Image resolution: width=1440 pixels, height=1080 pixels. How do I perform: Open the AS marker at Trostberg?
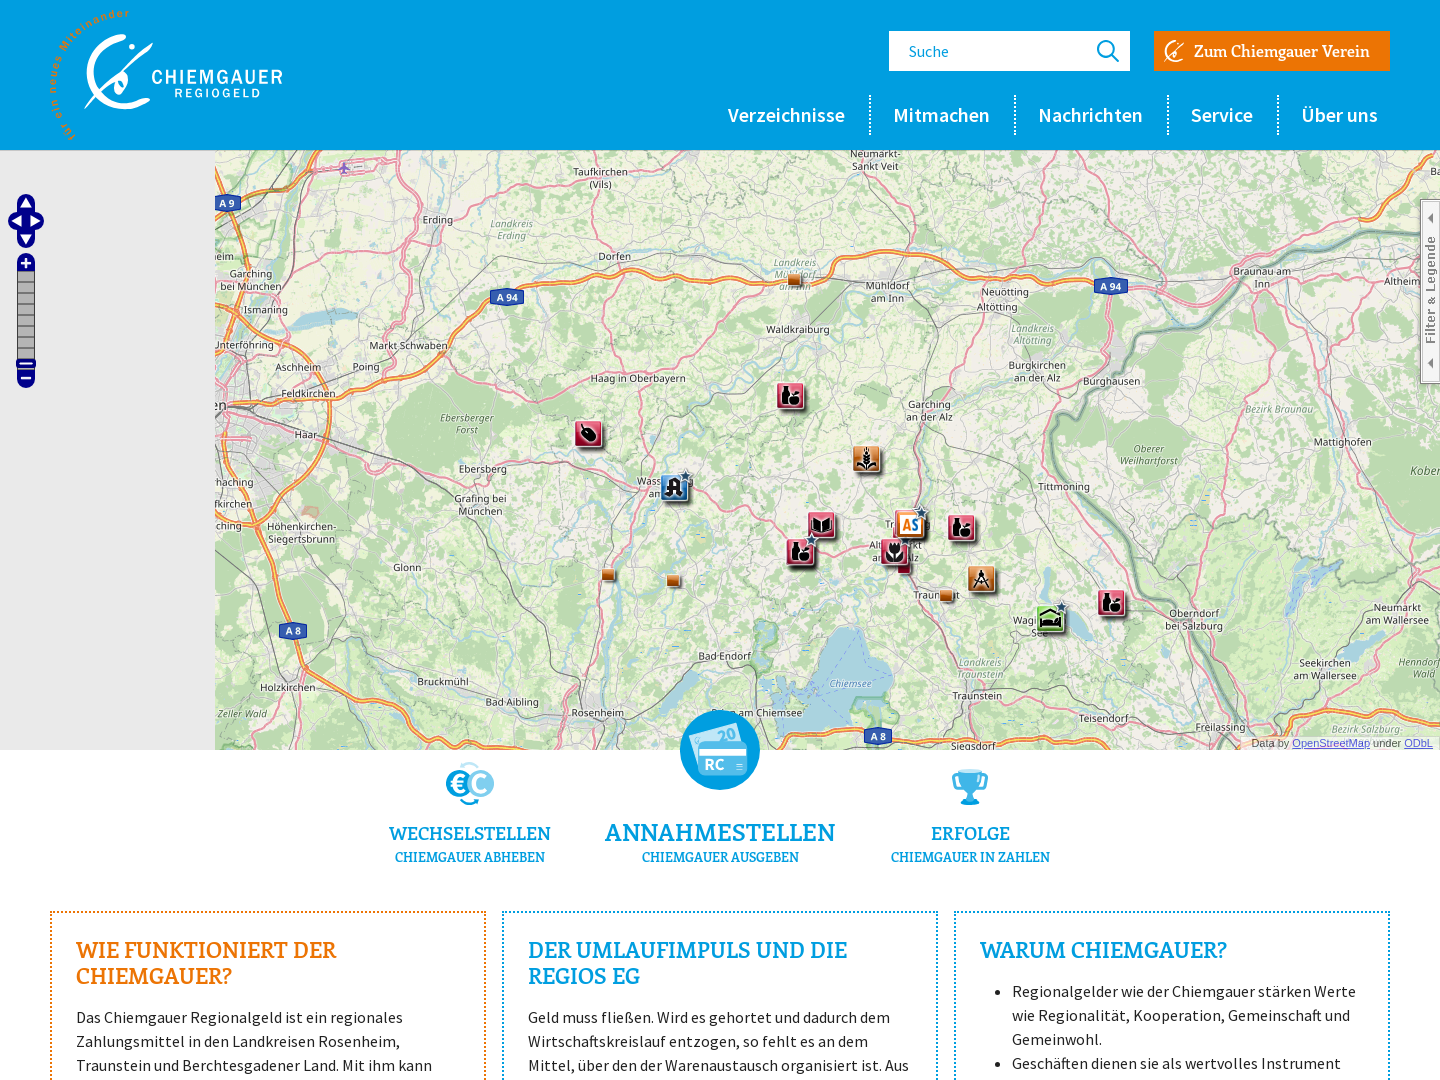[909, 523]
